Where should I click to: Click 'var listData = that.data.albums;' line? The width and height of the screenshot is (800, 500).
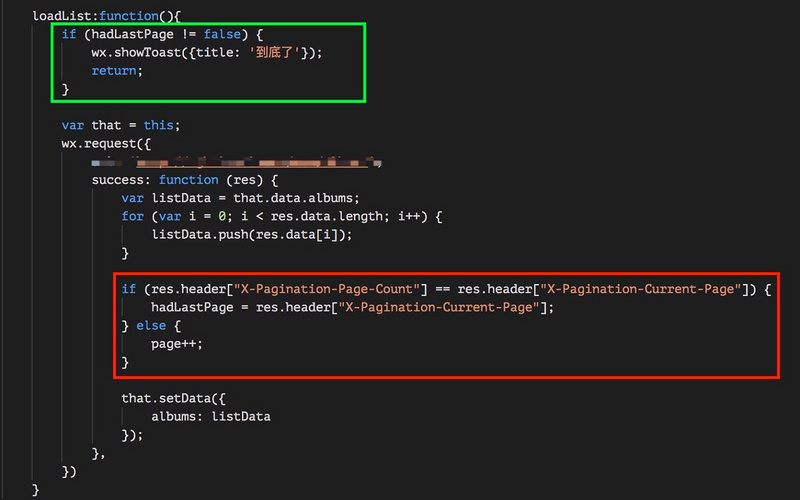tap(240, 198)
